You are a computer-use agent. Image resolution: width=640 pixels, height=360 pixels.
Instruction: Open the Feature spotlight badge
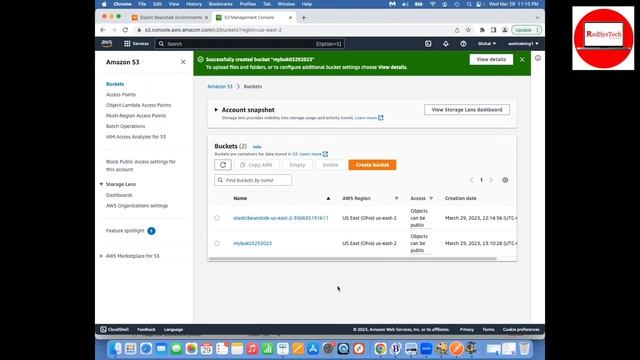click(x=151, y=231)
